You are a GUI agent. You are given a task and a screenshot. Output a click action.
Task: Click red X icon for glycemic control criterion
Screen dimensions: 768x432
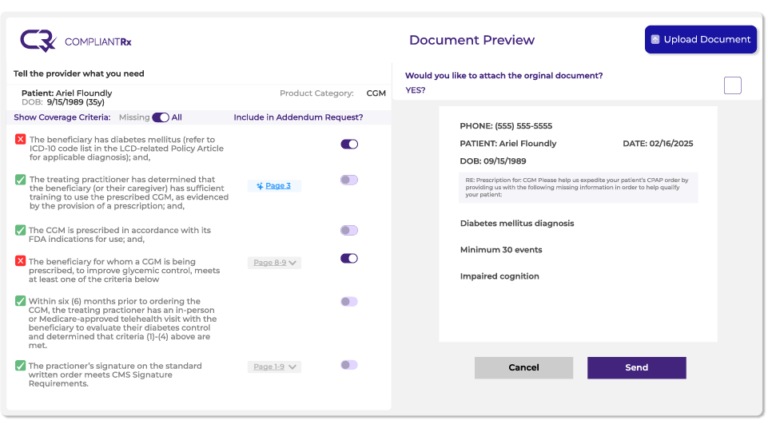point(21,260)
